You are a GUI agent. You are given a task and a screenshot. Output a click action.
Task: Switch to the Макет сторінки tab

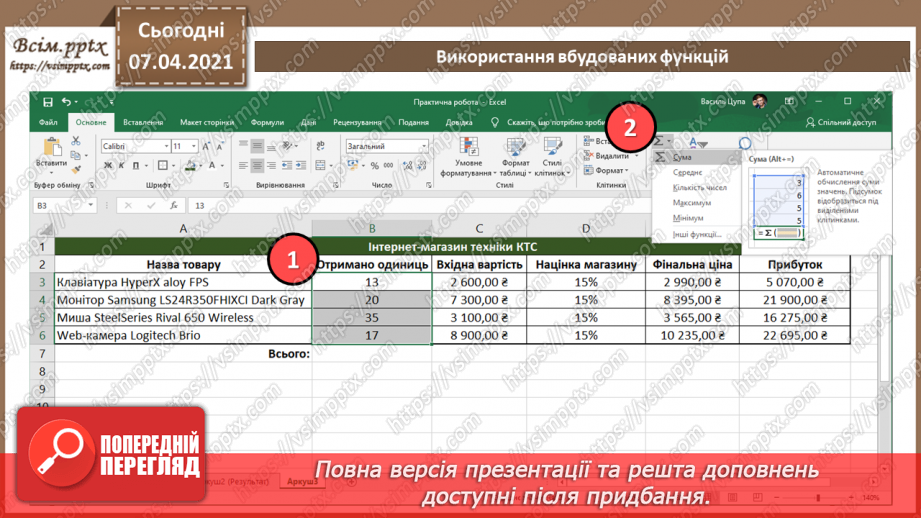(x=207, y=122)
